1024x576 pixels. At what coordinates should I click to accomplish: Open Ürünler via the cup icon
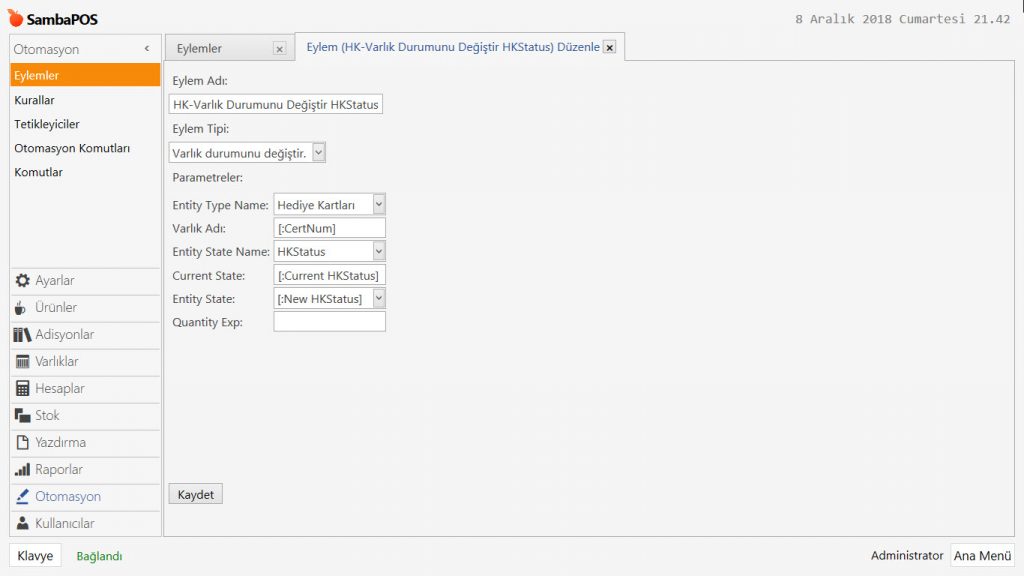pyautogui.click(x=21, y=308)
